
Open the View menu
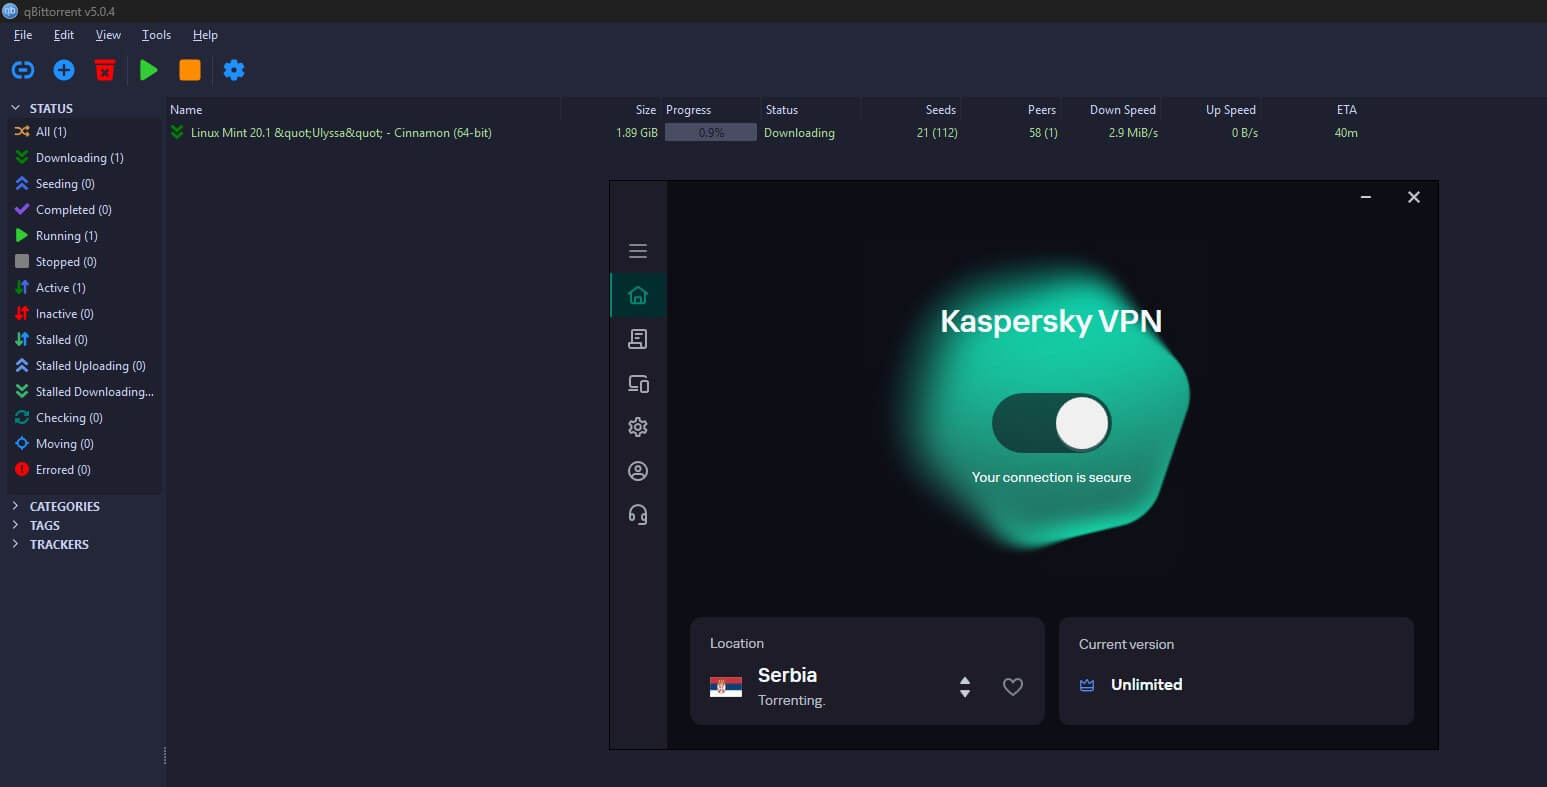[107, 34]
